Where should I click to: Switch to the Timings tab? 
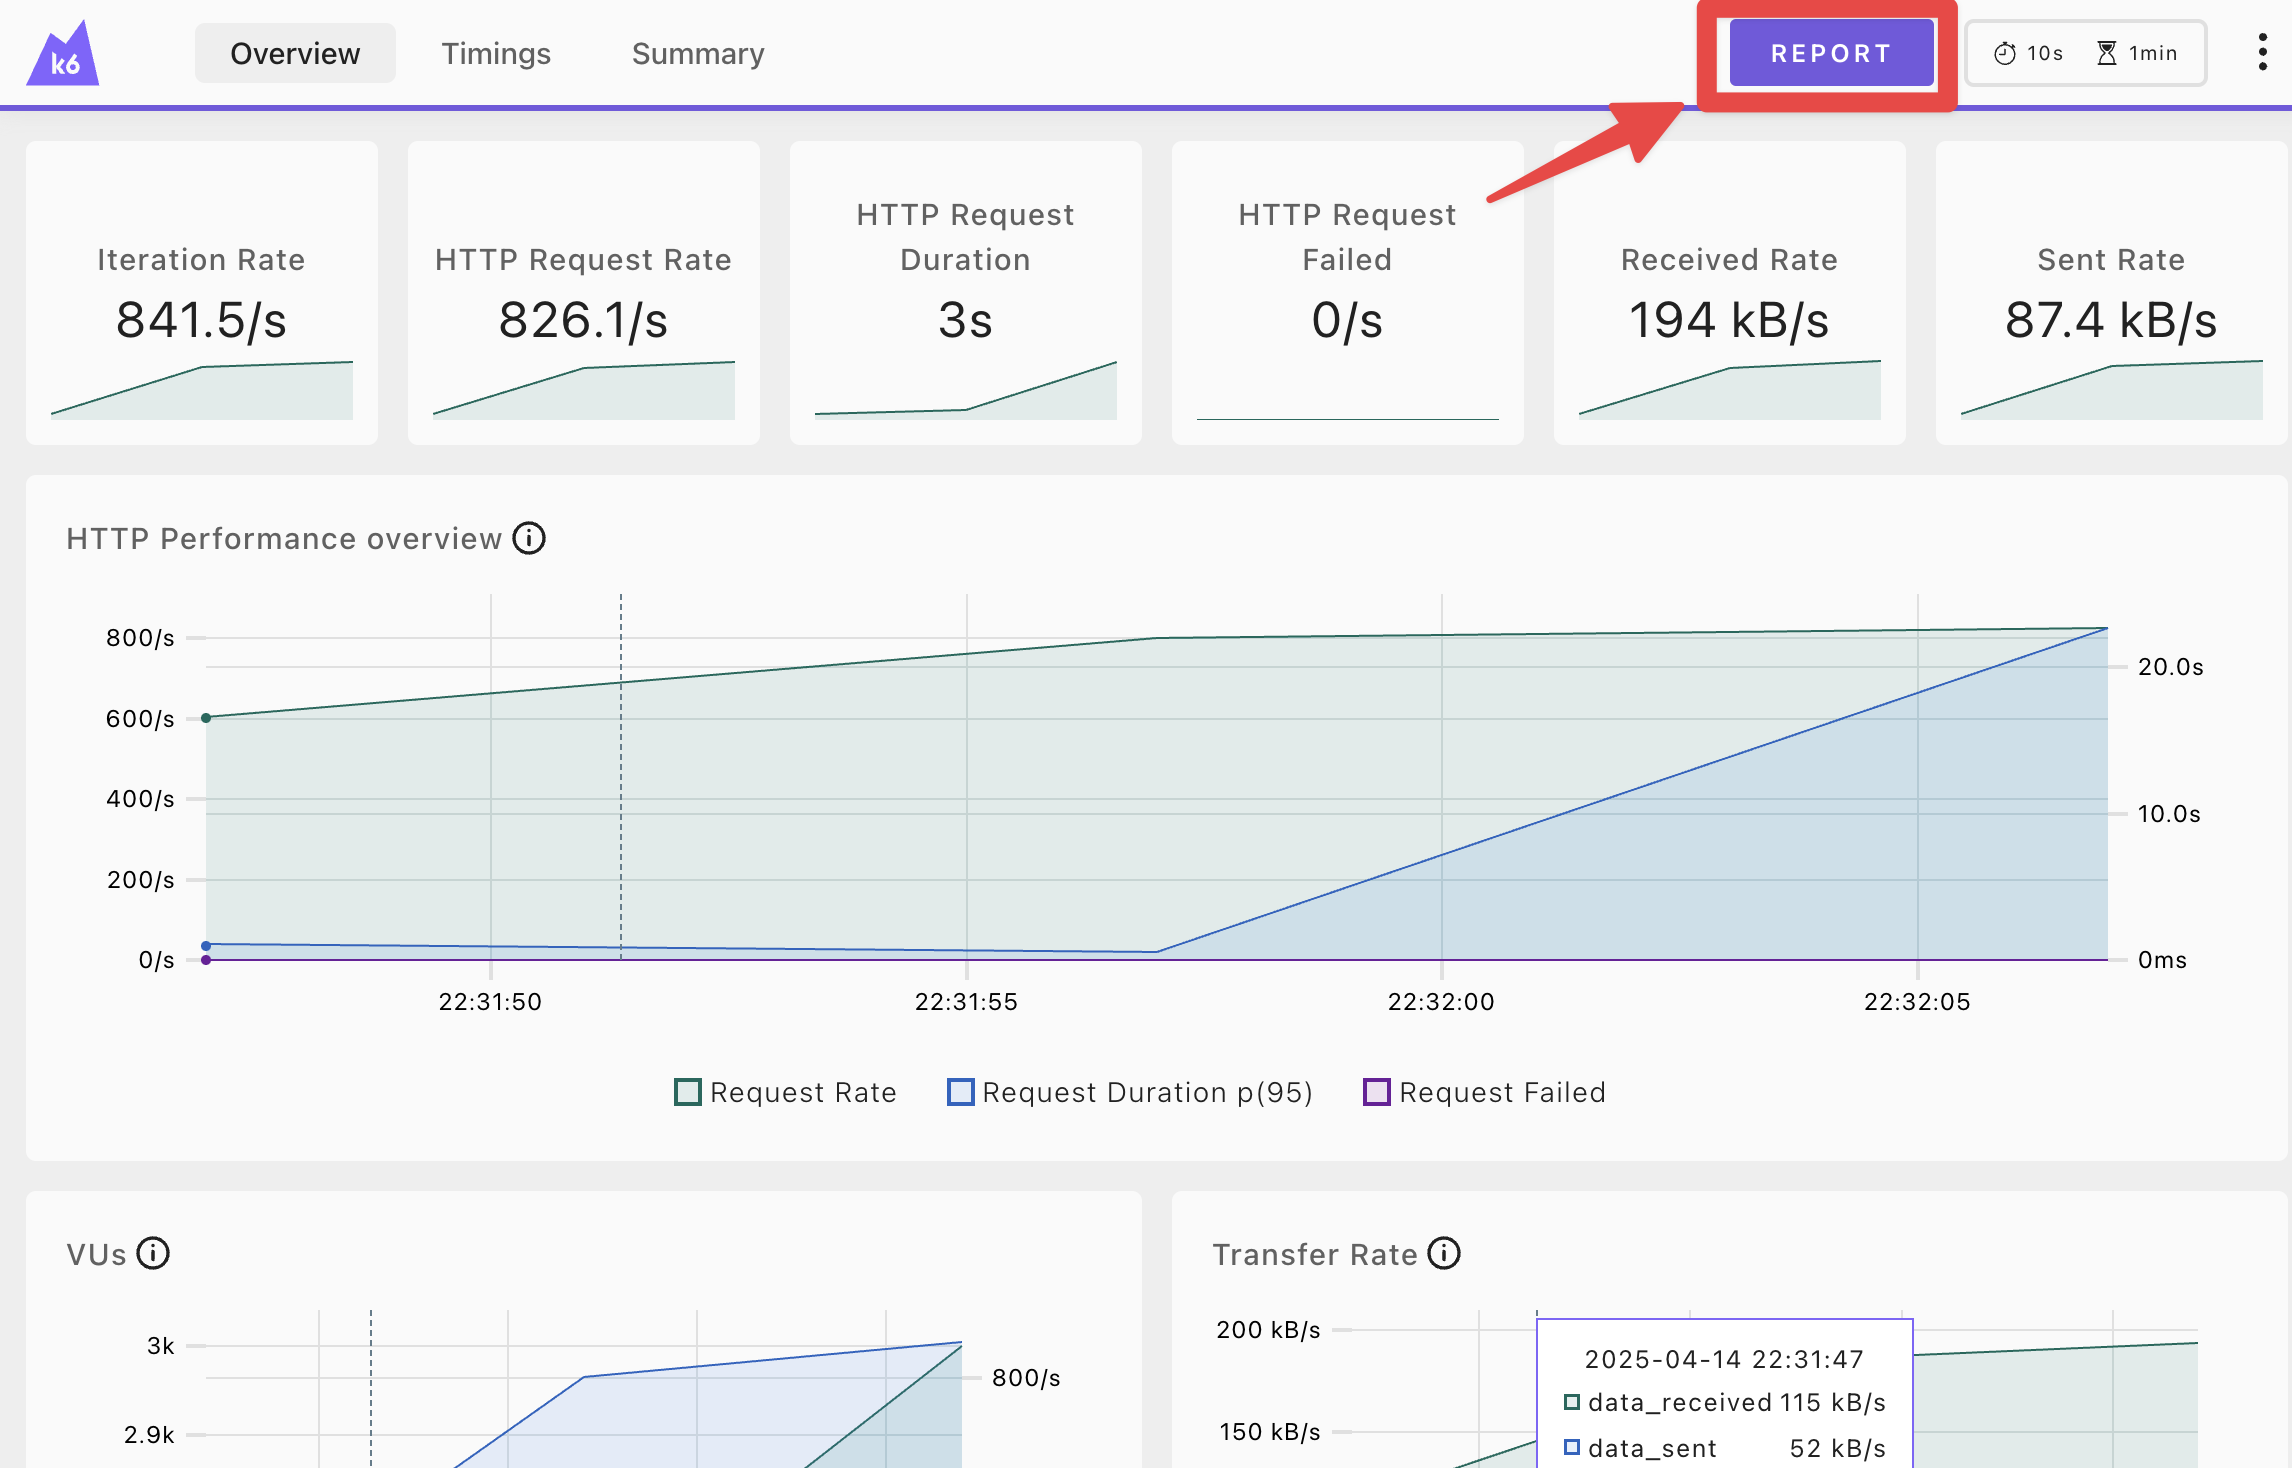coord(496,53)
